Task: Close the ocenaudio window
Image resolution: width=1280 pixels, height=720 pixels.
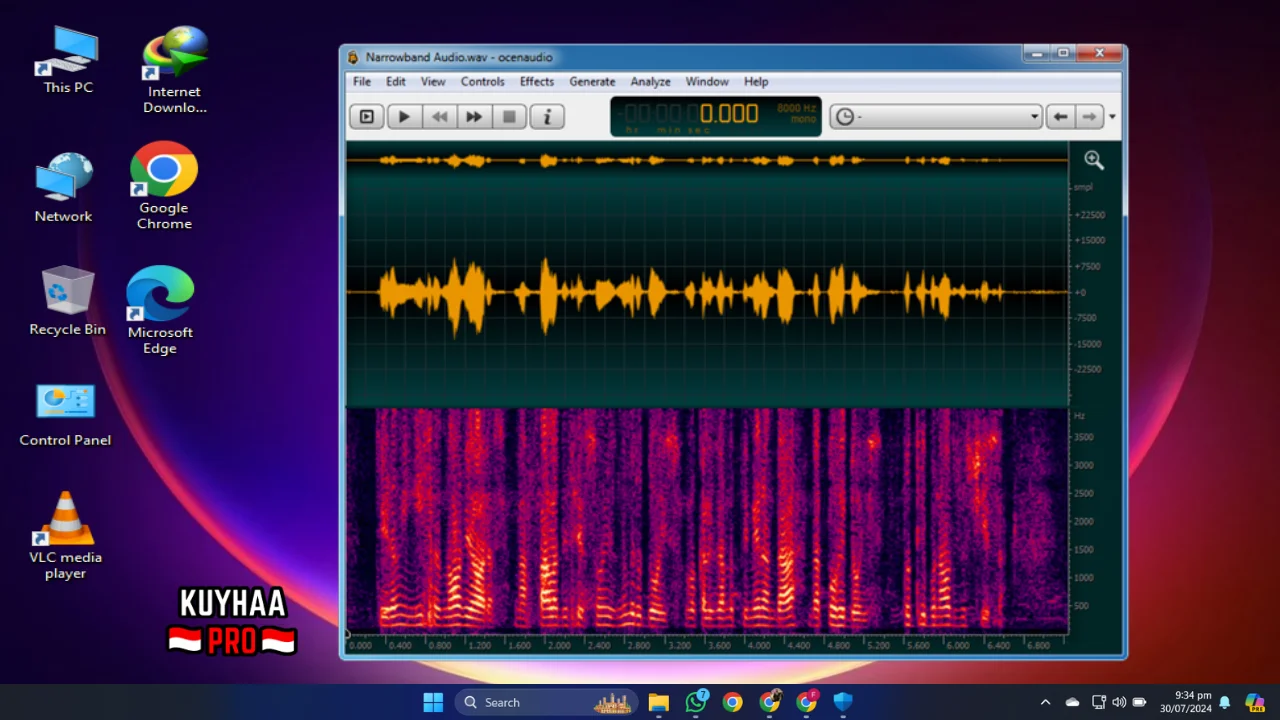Action: click(x=1099, y=53)
